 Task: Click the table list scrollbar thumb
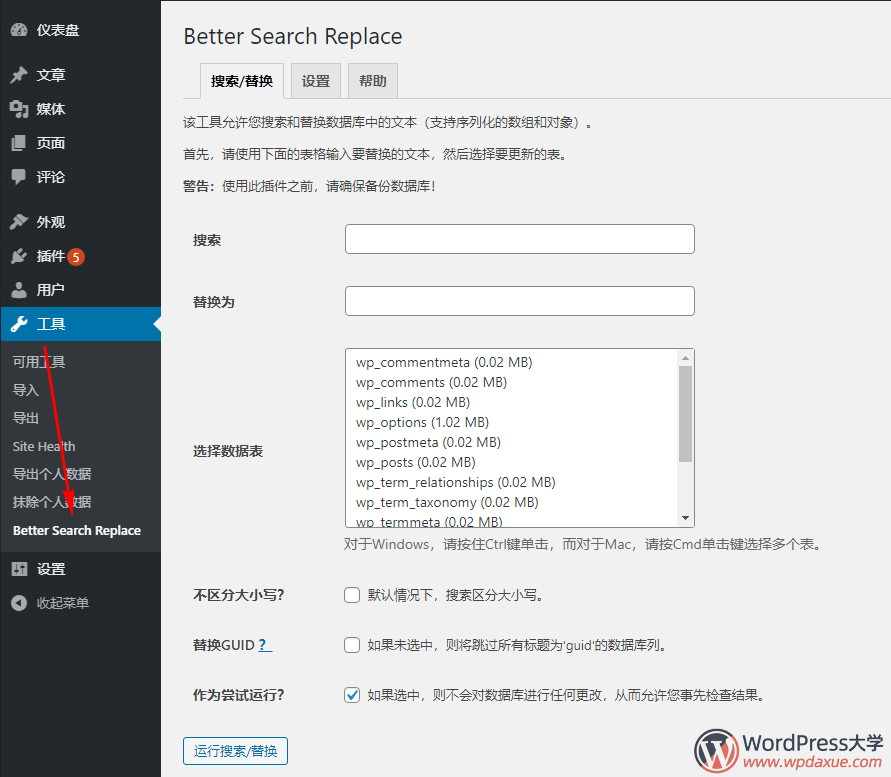tap(685, 414)
